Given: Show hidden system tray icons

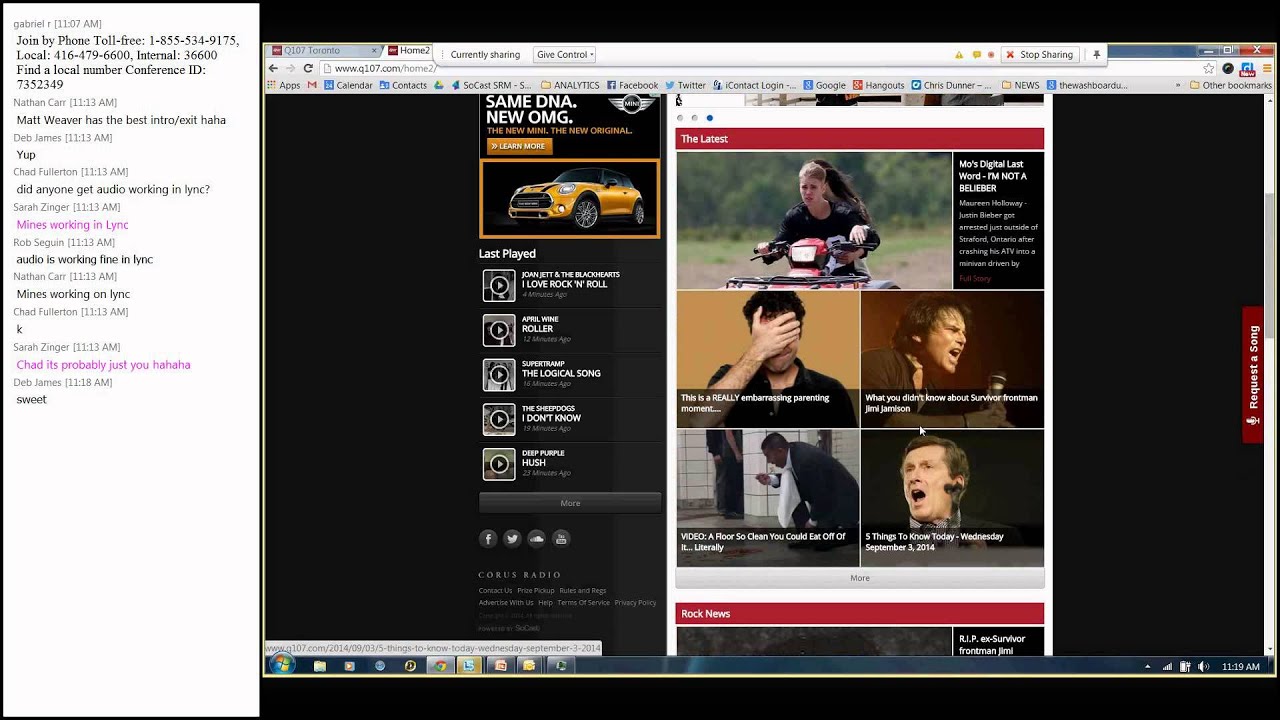Looking at the screenshot, I should click(x=1148, y=667).
